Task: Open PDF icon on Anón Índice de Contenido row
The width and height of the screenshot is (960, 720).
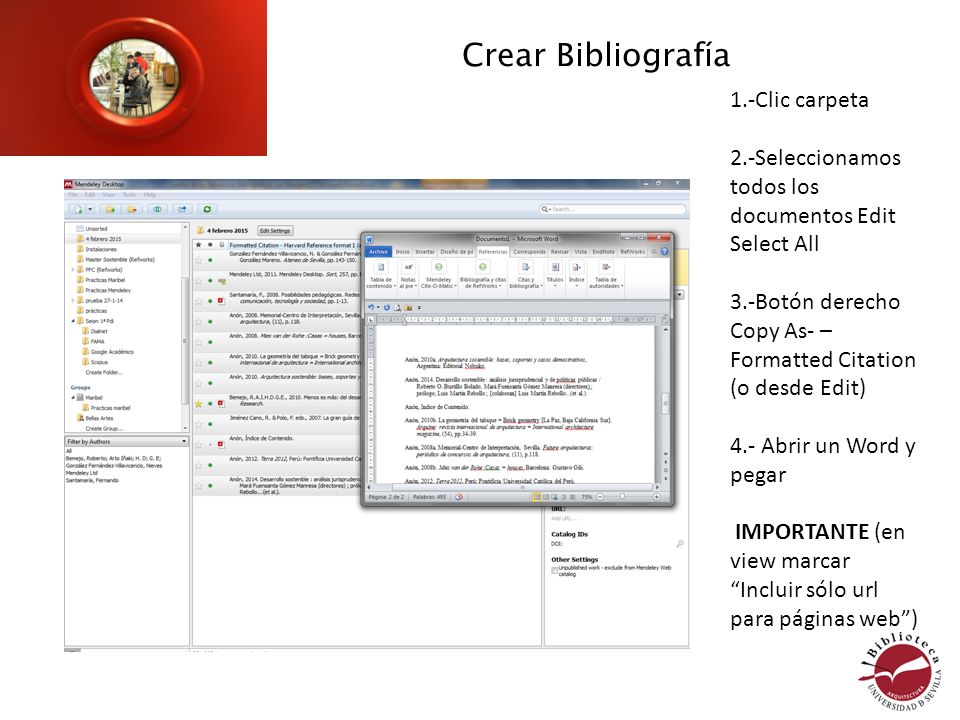Action: pyautogui.click(x=221, y=444)
